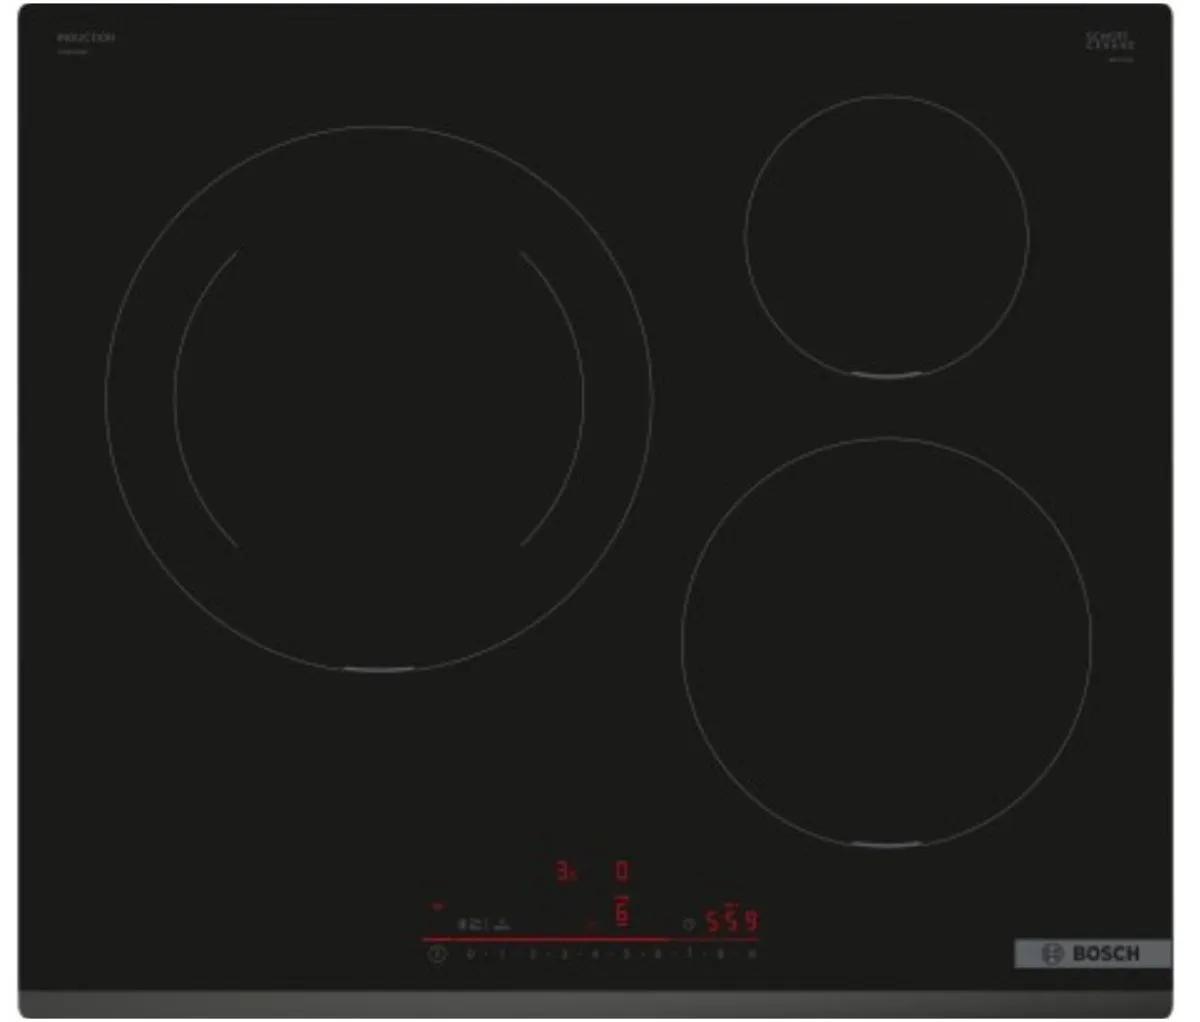Viewport: 1200px width, 1022px height.
Task: Tap the control lock symbols above the red line
Action: (x=483, y=924)
